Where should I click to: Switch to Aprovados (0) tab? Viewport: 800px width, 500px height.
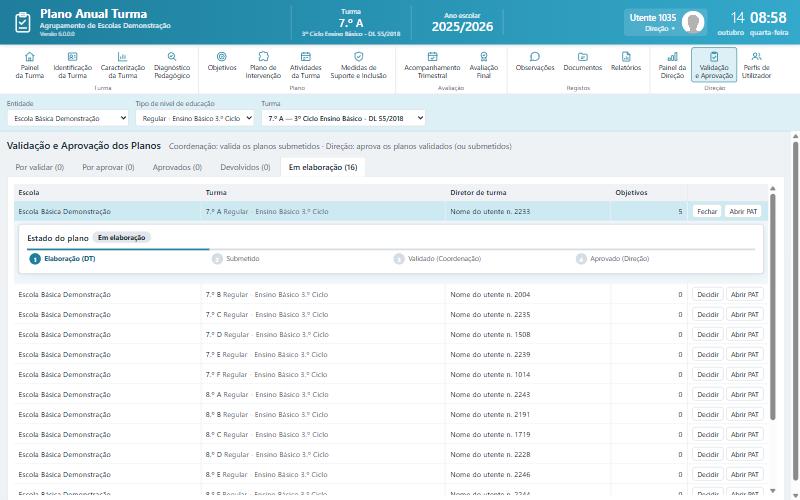click(177, 167)
